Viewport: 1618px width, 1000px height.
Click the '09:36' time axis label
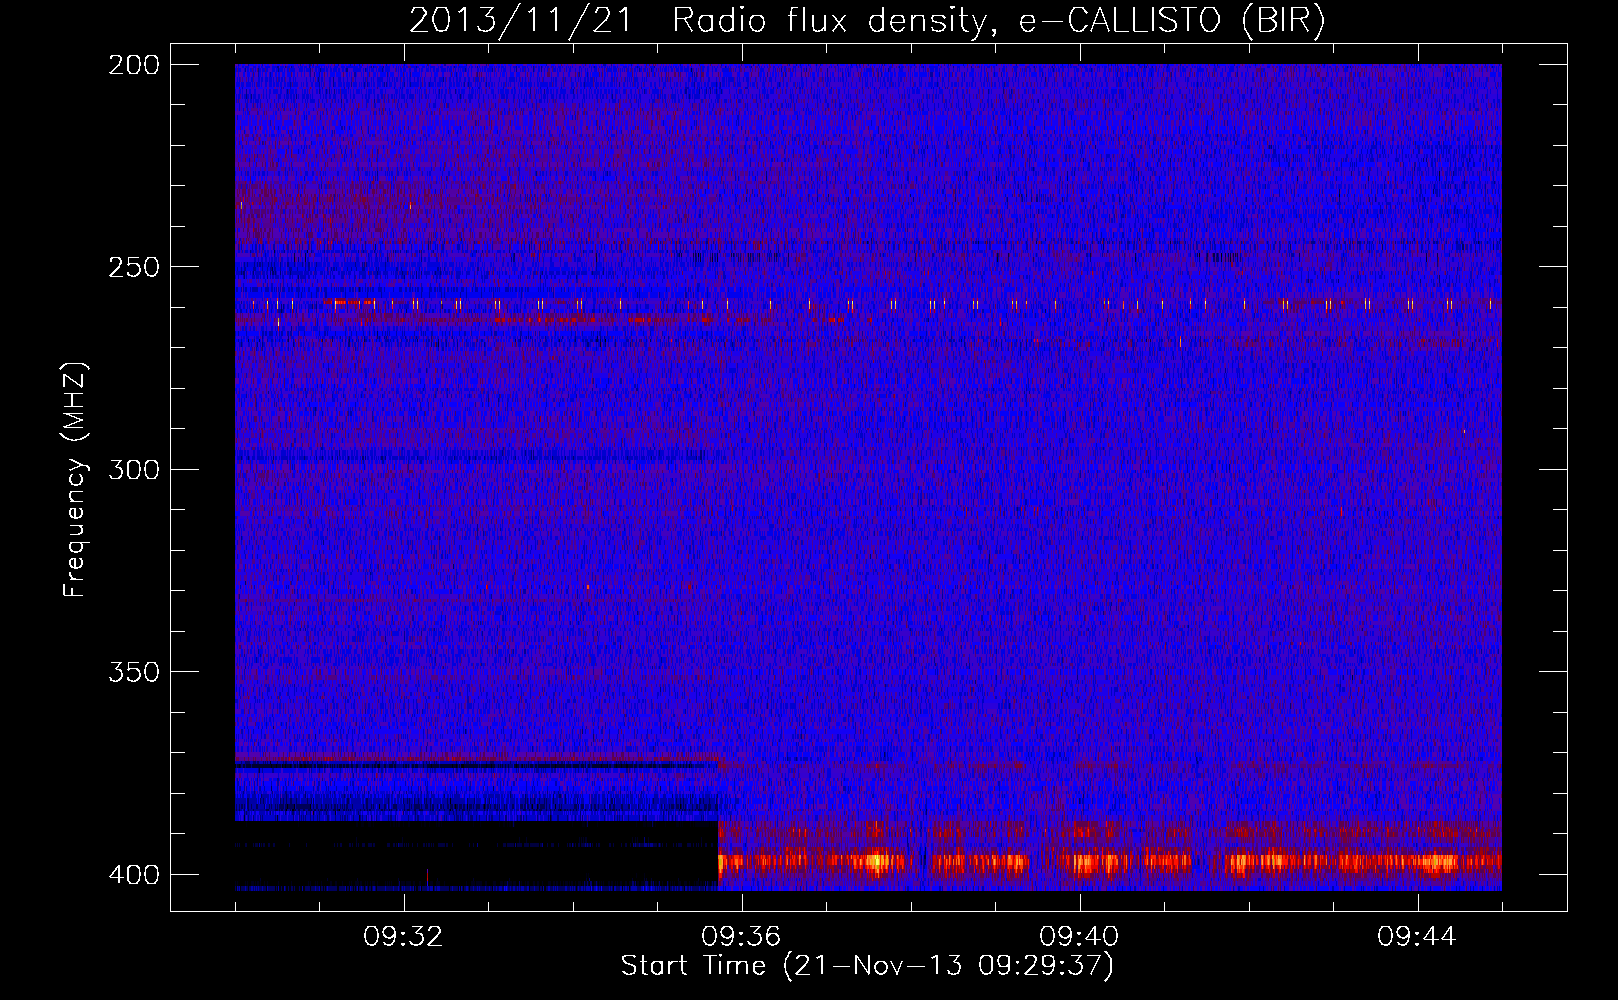[742, 937]
